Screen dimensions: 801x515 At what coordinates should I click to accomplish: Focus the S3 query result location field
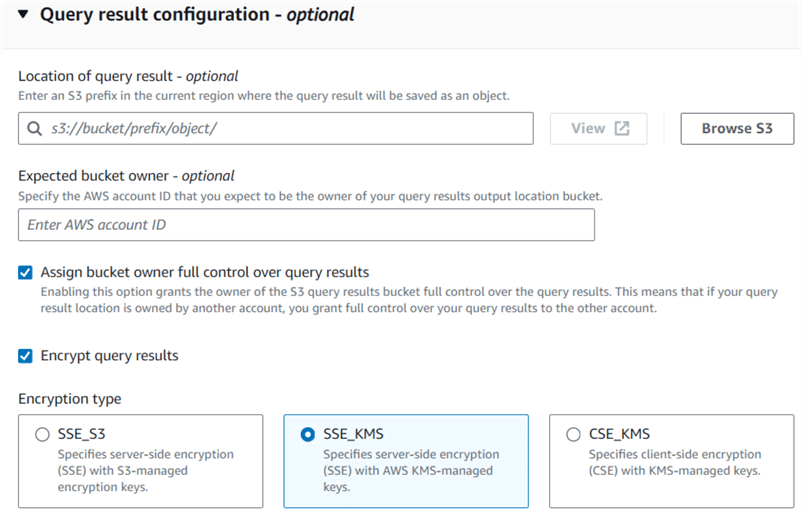285,129
